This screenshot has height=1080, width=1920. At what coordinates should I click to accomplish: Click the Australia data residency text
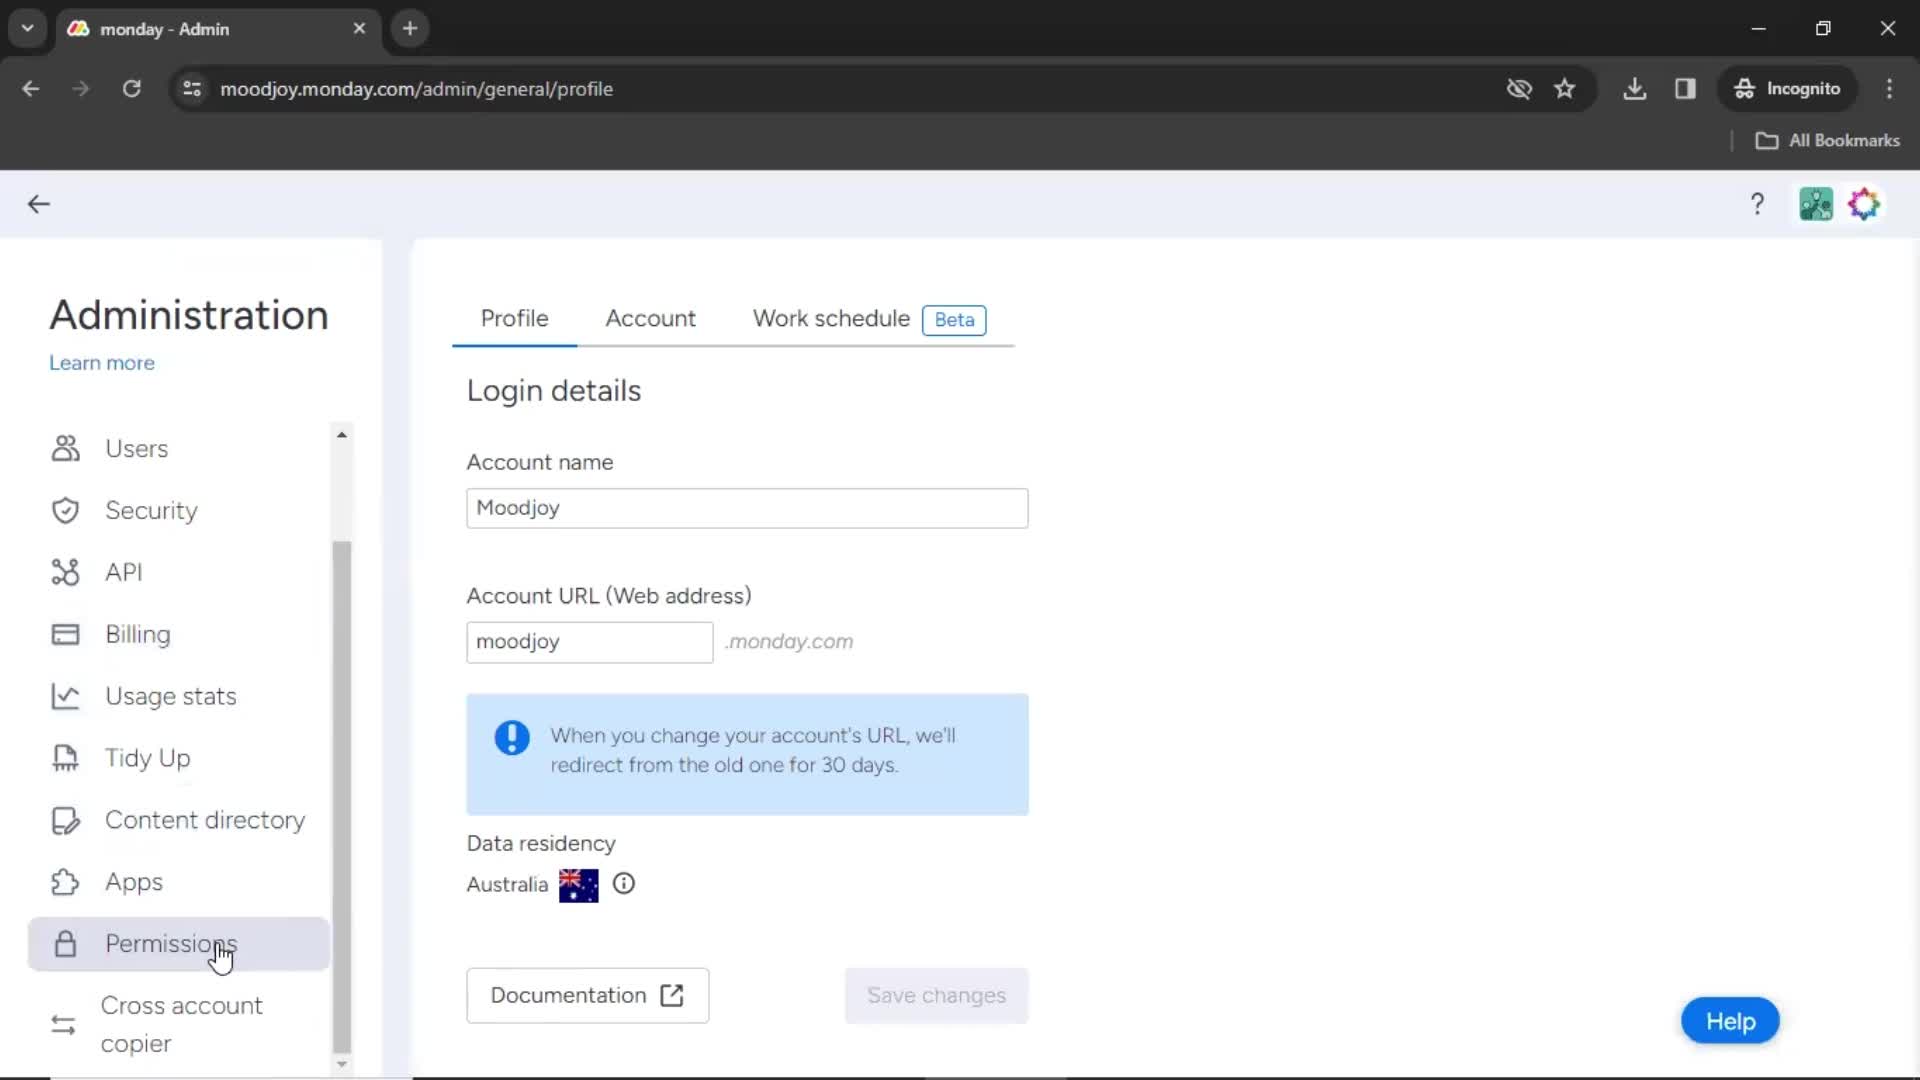pyautogui.click(x=507, y=885)
